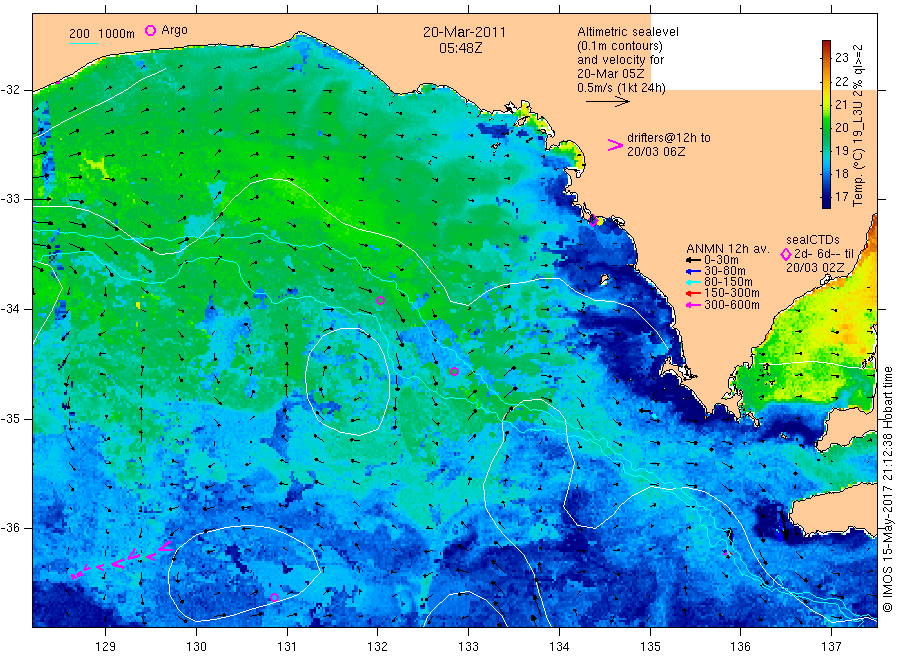The height and width of the screenshot is (660, 900).
Task: Click the 'drifters@12h to' label
Action: click(x=669, y=138)
